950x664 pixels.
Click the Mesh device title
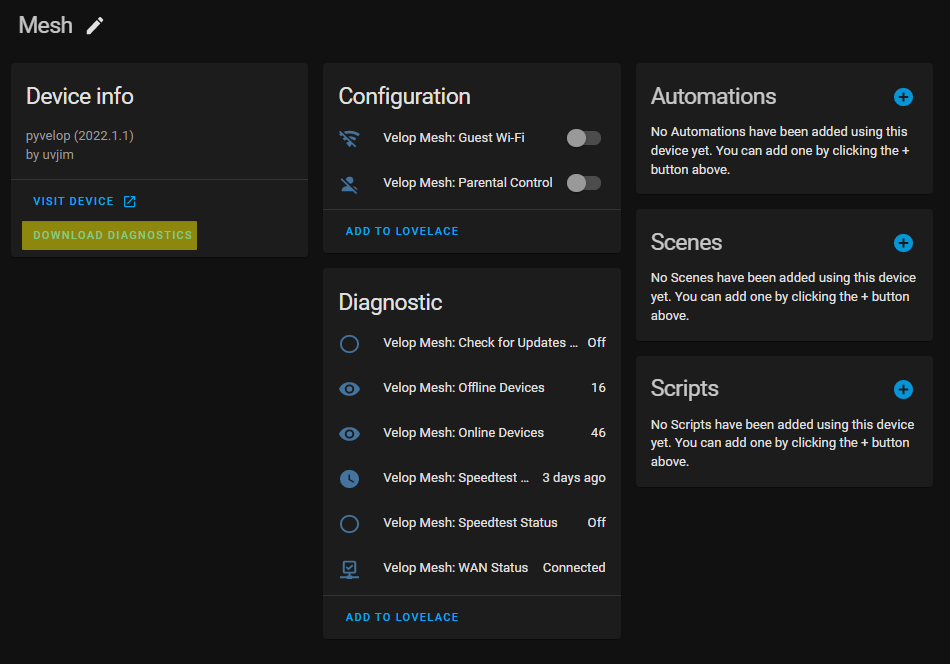coord(45,25)
